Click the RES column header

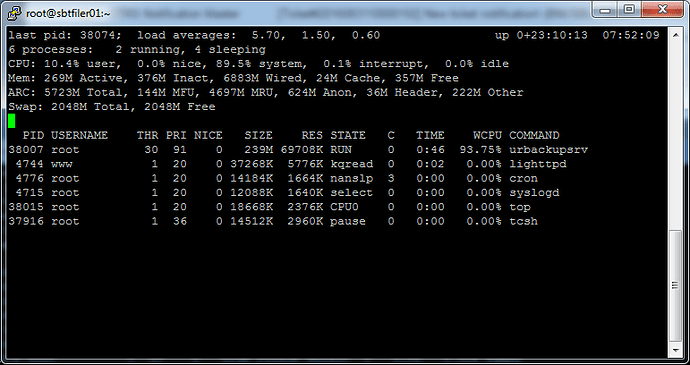point(312,135)
